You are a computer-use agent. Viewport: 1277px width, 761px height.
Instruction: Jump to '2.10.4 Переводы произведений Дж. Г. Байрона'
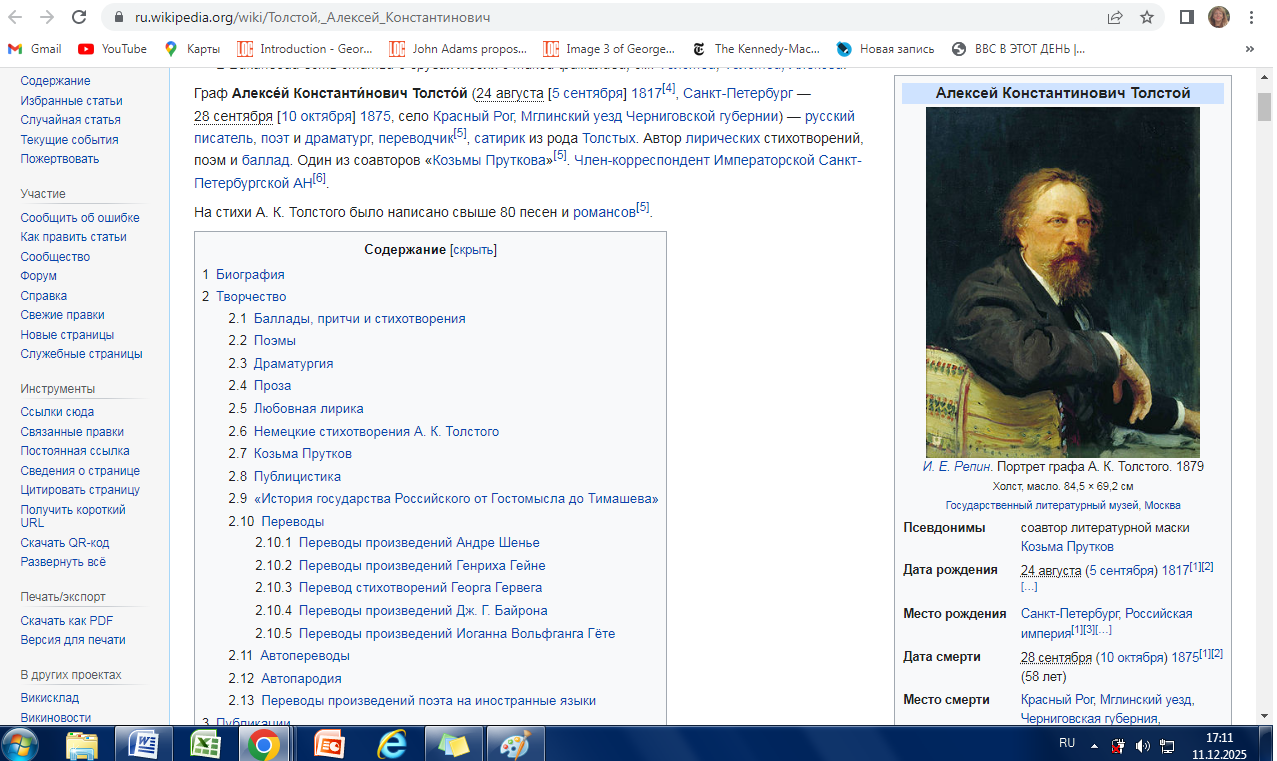click(x=401, y=611)
